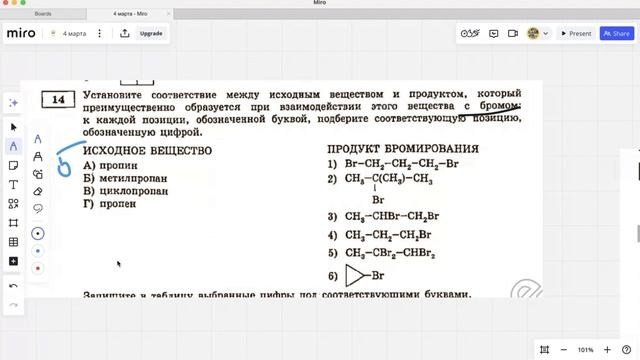Click the user avatar
Viewport: 640px width, 360px height.
(533, 33)
